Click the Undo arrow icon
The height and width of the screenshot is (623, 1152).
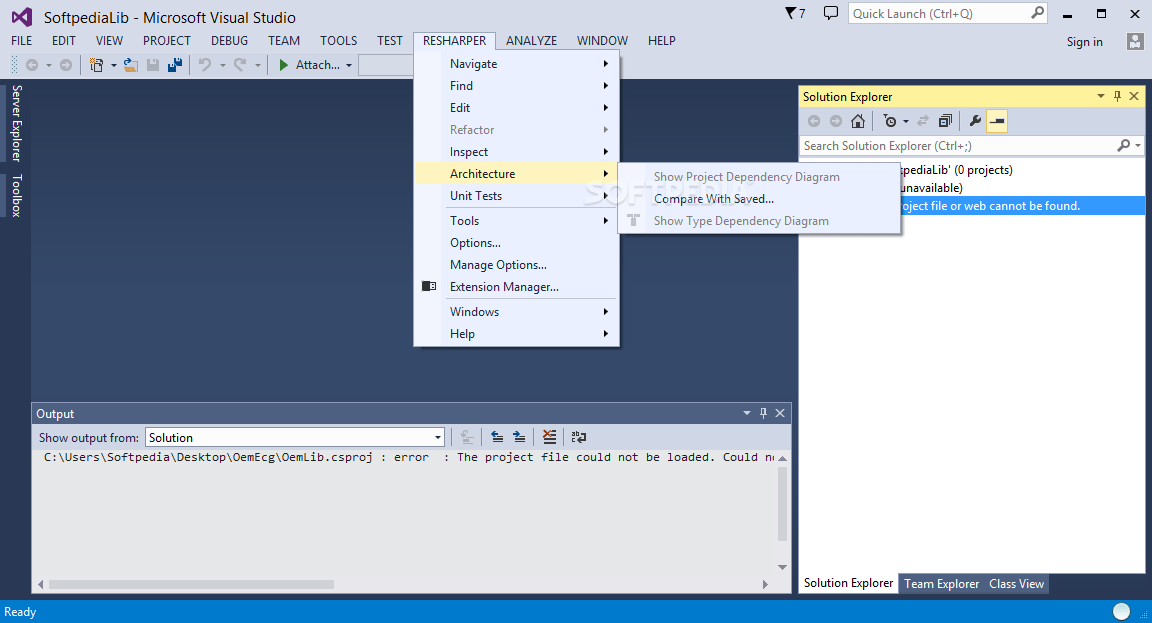coord(205,65)
